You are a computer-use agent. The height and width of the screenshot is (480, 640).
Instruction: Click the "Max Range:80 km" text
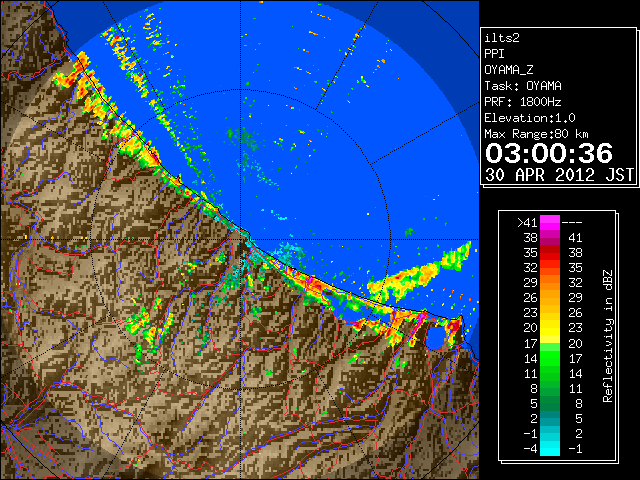[x=536, y=134]
